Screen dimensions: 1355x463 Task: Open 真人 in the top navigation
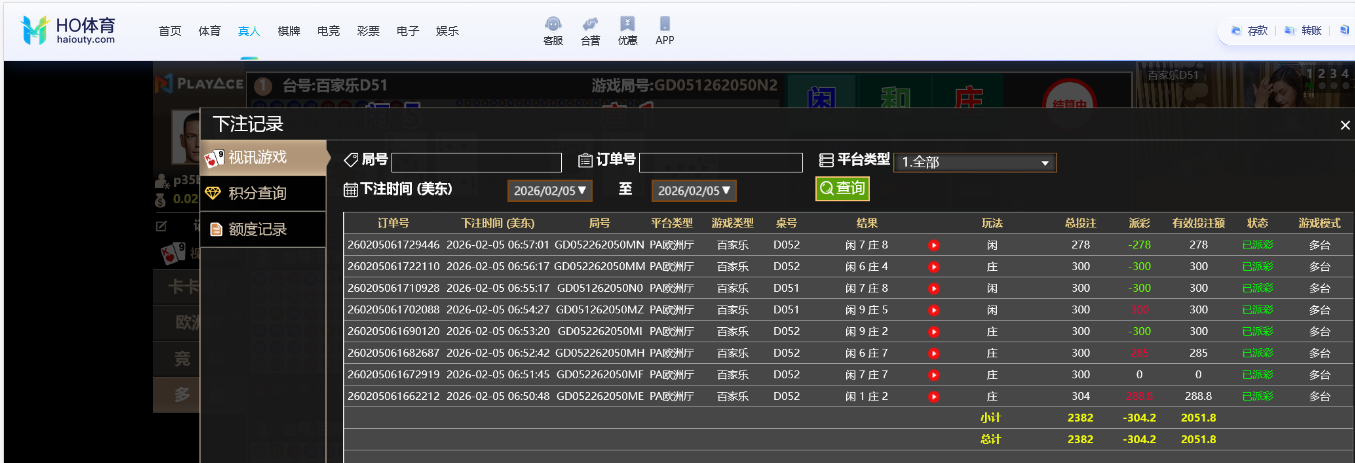(x=249, y=31)
